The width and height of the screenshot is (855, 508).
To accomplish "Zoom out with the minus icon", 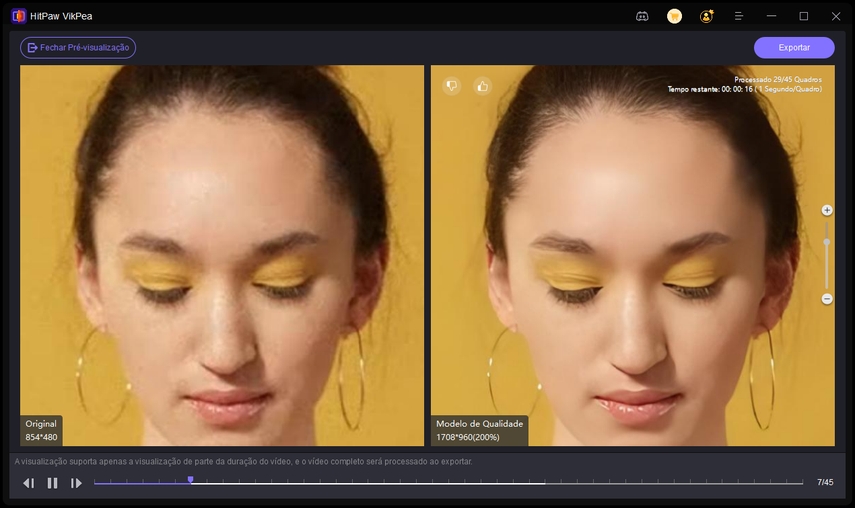I will tap(827, 299).
